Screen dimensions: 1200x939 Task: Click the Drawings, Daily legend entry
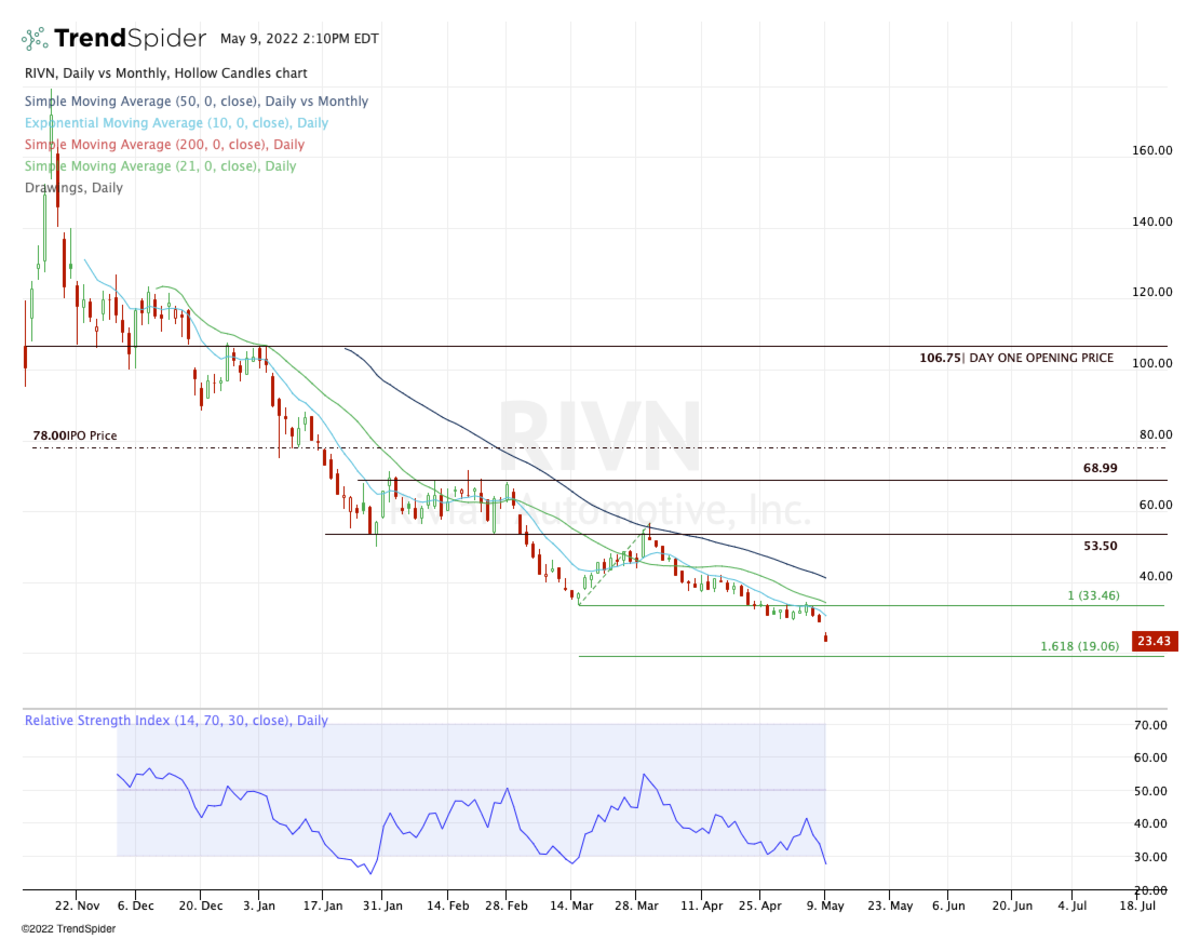[74, 188]
